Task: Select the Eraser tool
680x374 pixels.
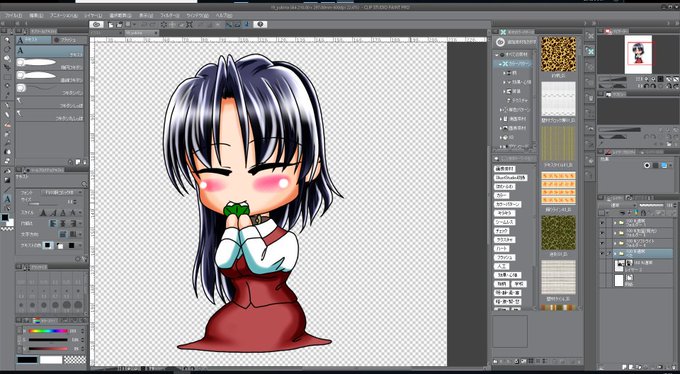Action: pos(7,152)
